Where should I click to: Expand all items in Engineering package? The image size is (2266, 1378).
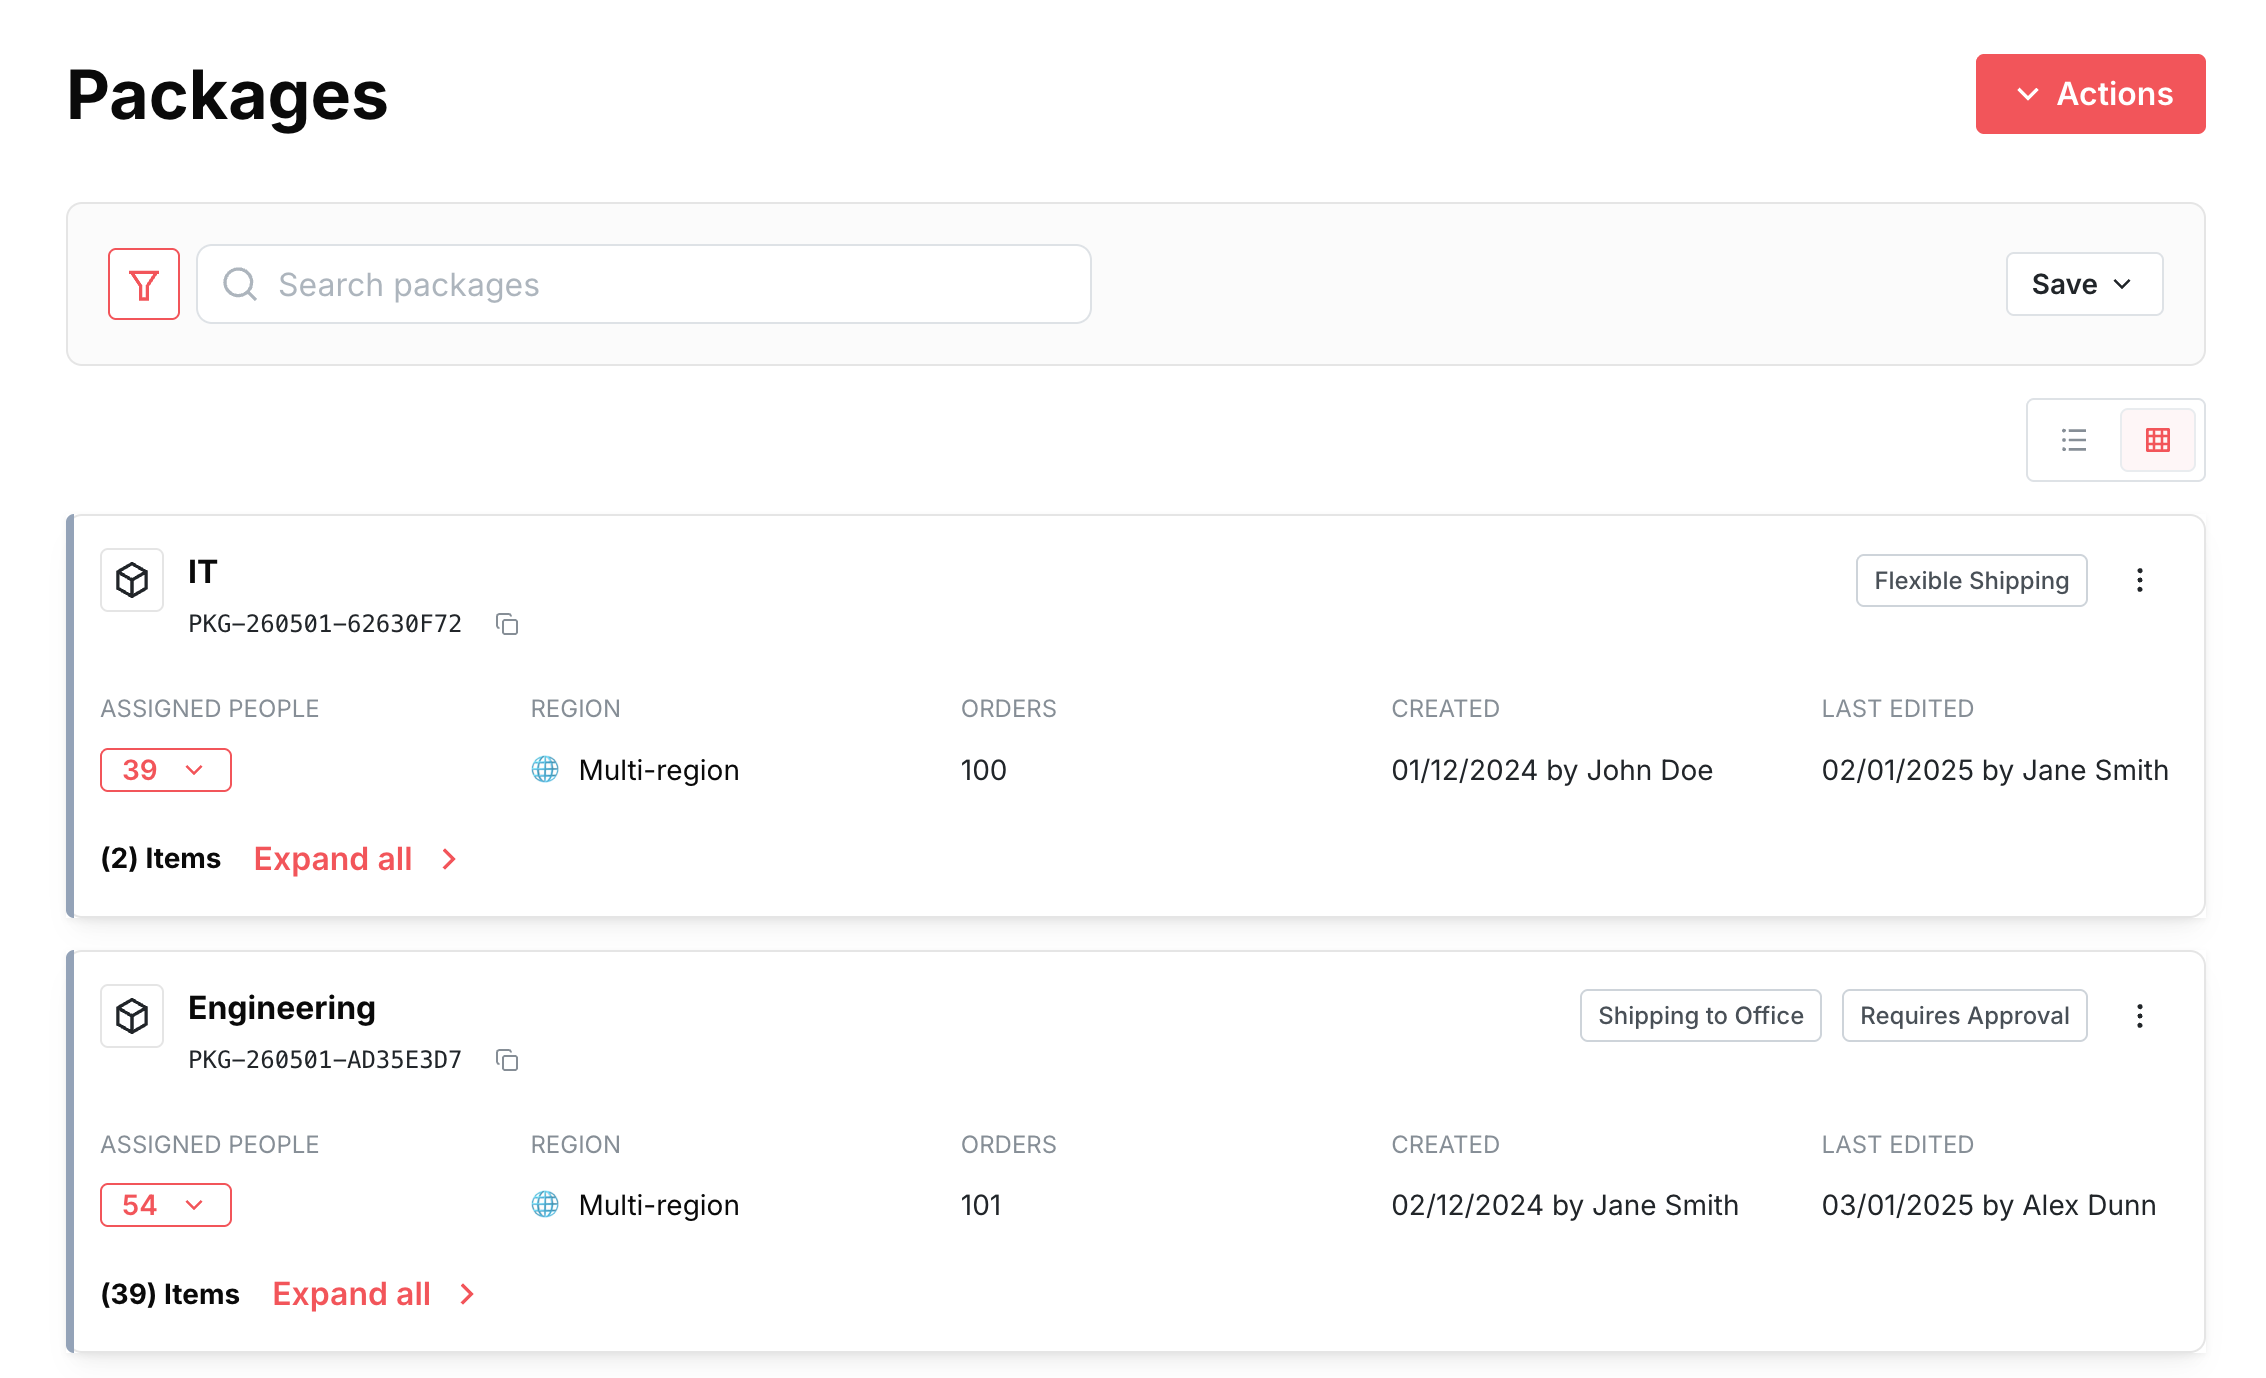pyautogui.click(x=375, y=1294)
